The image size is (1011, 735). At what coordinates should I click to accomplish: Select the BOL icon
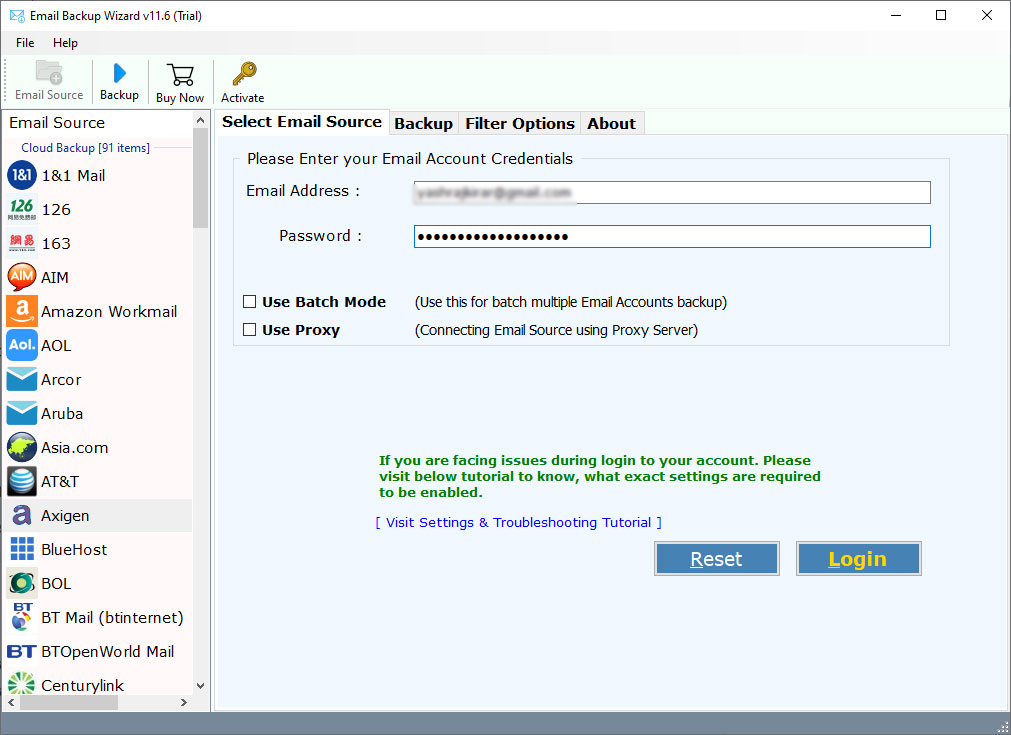coord(22,583)
